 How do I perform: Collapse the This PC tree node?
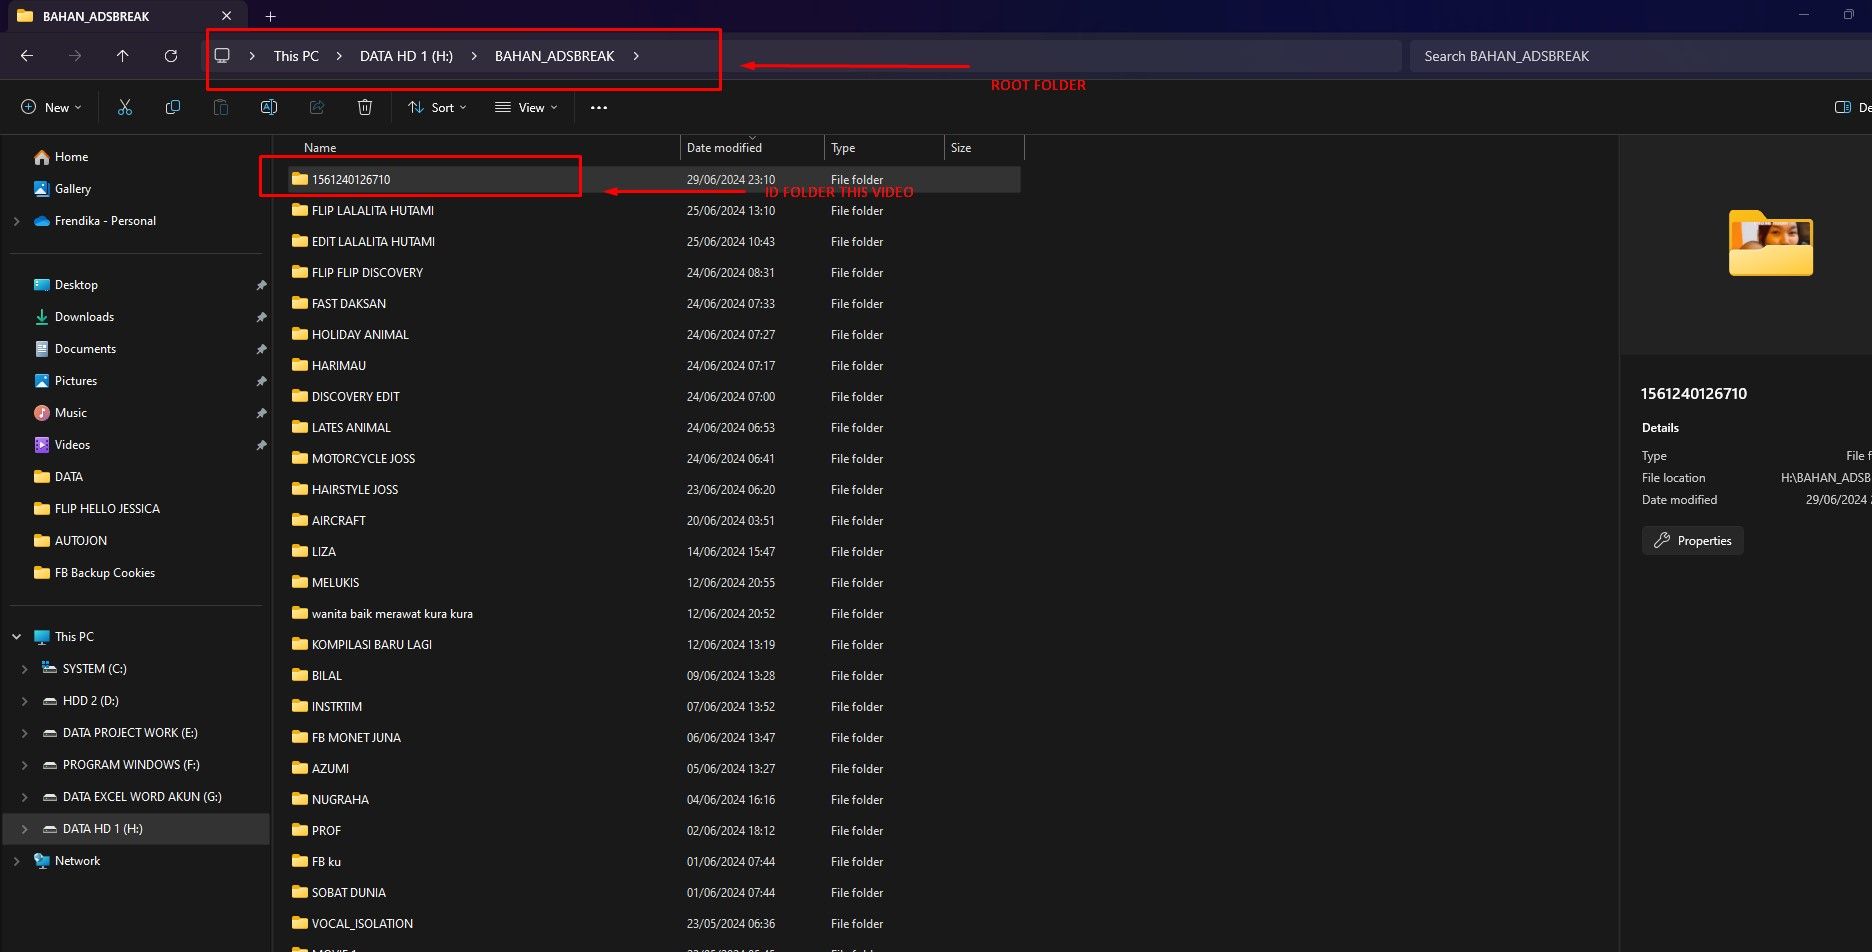coord(17,637)
